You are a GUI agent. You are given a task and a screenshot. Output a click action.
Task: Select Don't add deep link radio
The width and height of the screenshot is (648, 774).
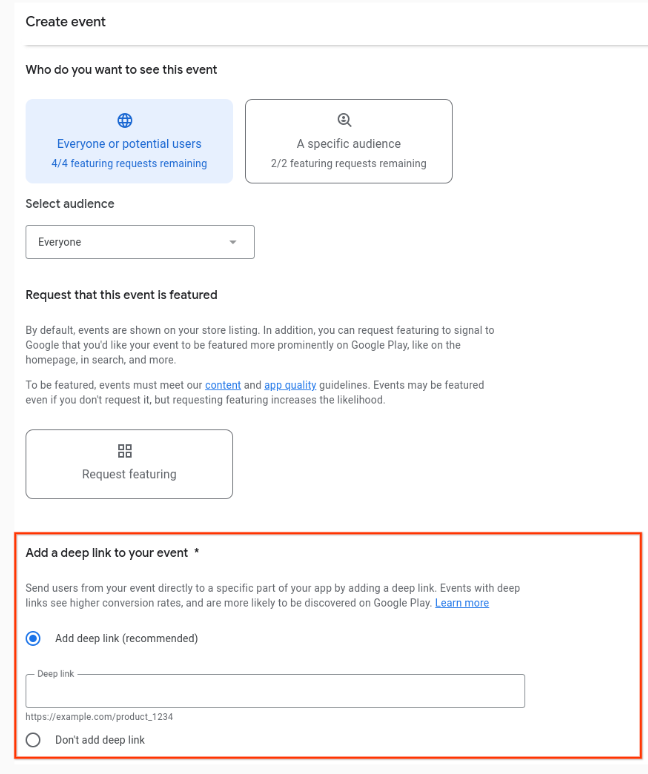point(33,740)
